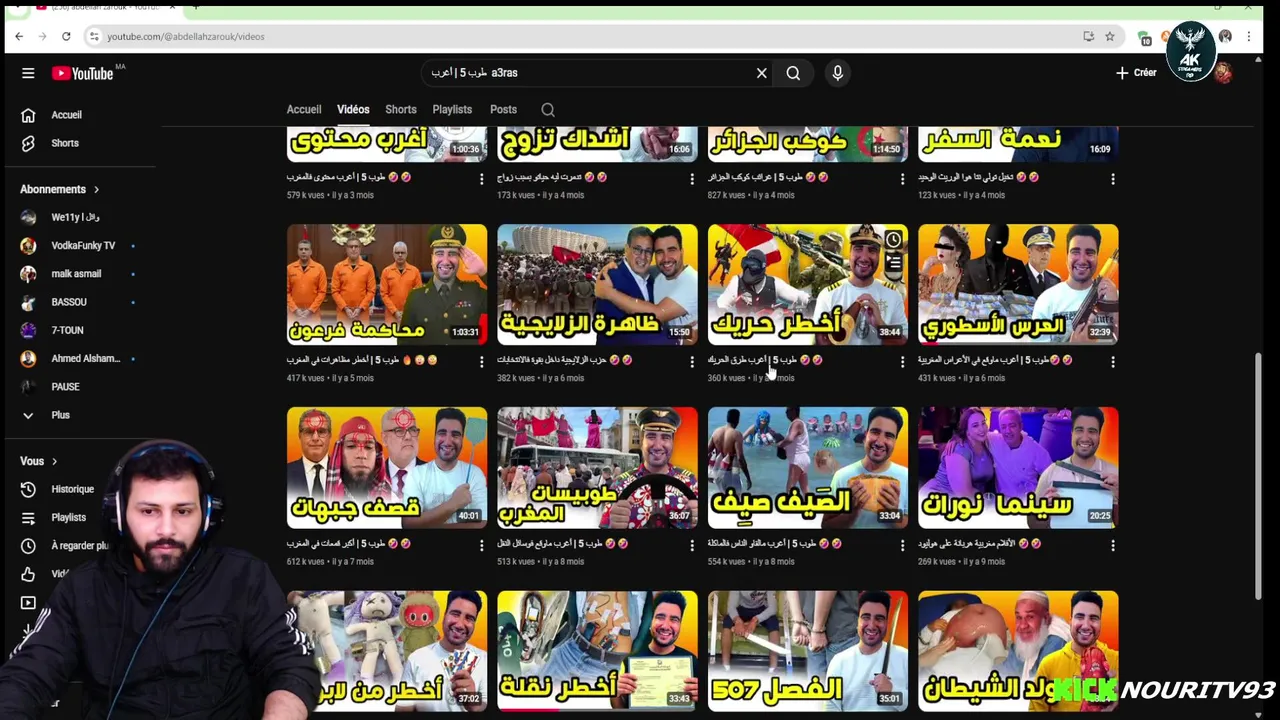1280x720 pixels.
Task: Click the Créer button
Action: click(x=1136, y=73)
